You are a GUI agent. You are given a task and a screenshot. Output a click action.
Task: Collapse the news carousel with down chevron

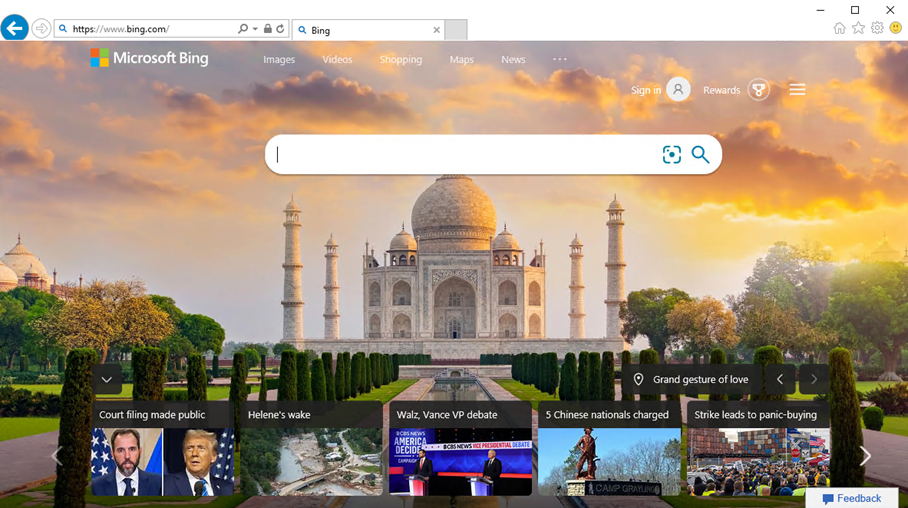[107, 380]
